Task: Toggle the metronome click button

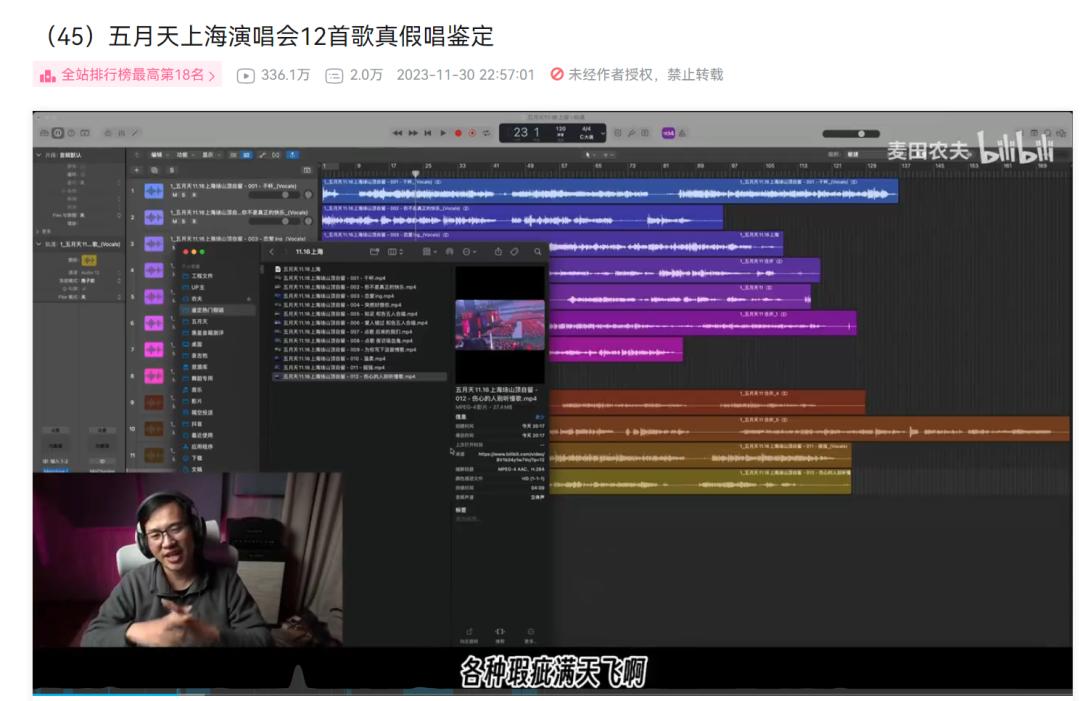Action: tap(683, 133)
